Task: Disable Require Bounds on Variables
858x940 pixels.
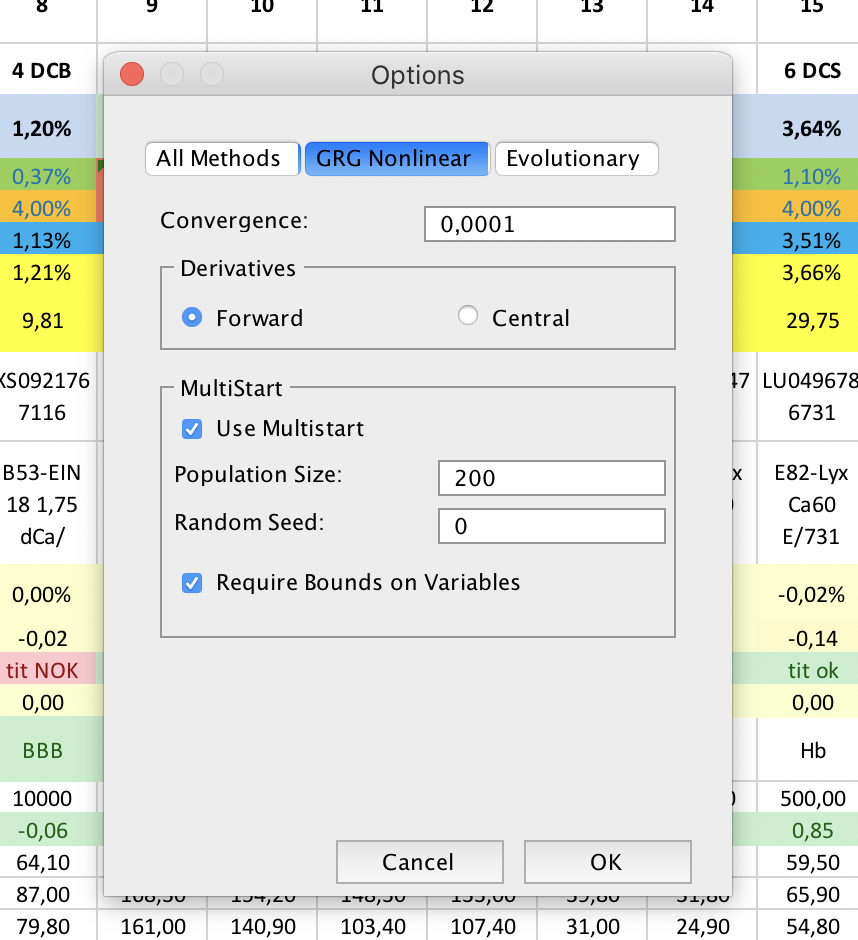Action: coord(191,582)
